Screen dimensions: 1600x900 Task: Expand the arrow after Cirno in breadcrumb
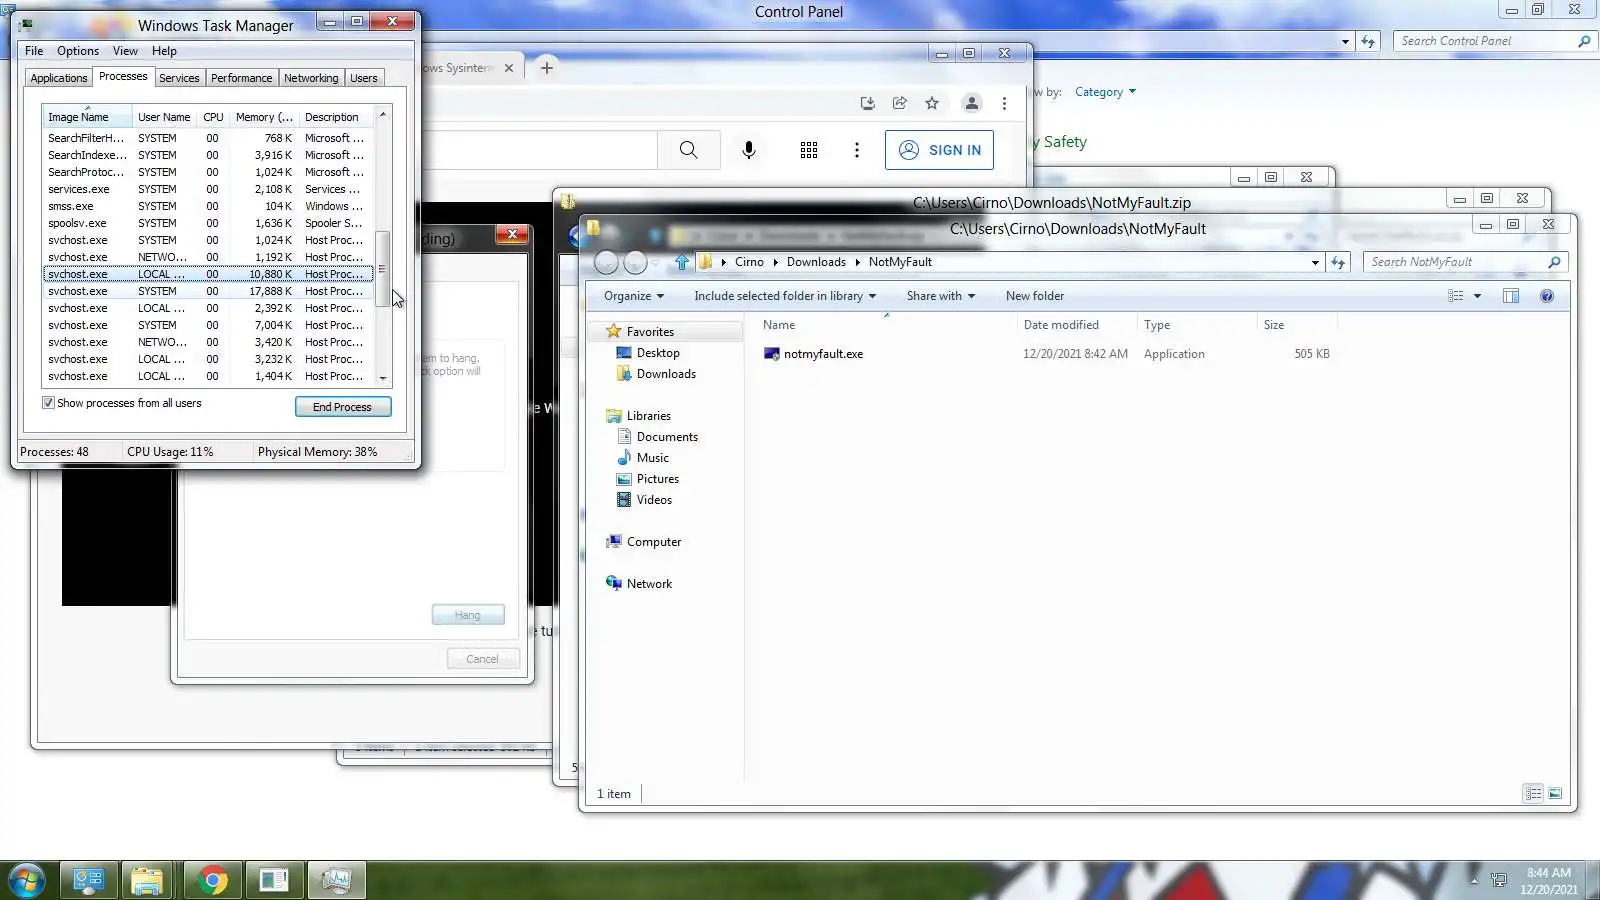pyautogui.click(x=775, y=262)
